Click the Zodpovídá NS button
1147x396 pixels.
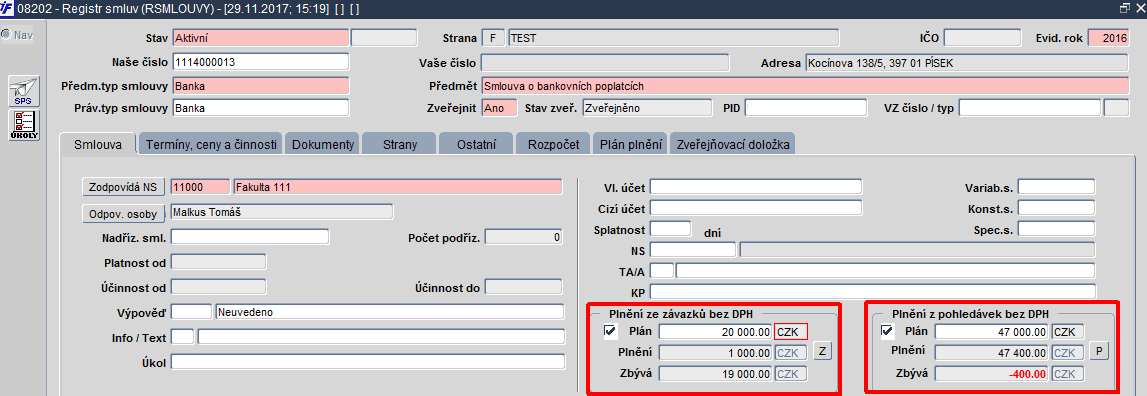(x=124, y=187)
